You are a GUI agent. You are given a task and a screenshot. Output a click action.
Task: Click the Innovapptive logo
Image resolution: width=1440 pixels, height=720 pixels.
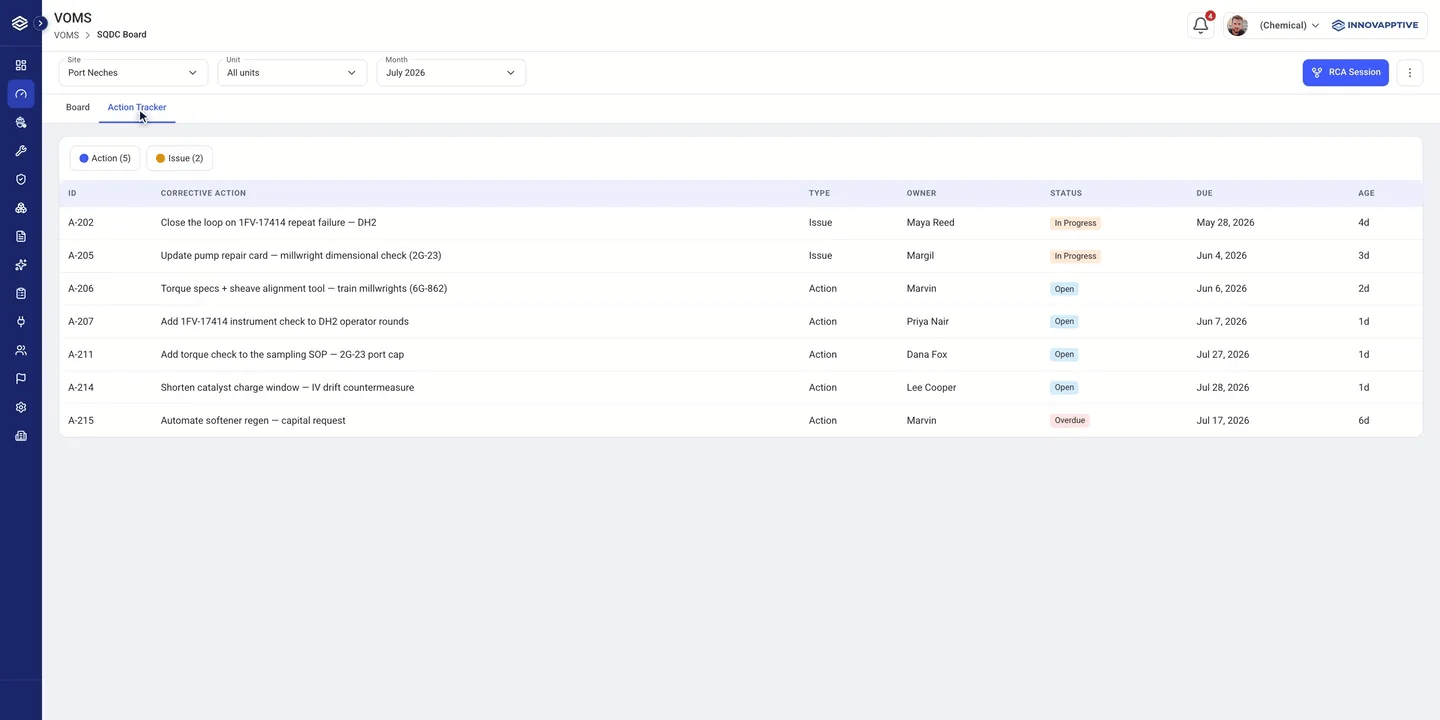pyautogui.click(x=1375, y=26)
